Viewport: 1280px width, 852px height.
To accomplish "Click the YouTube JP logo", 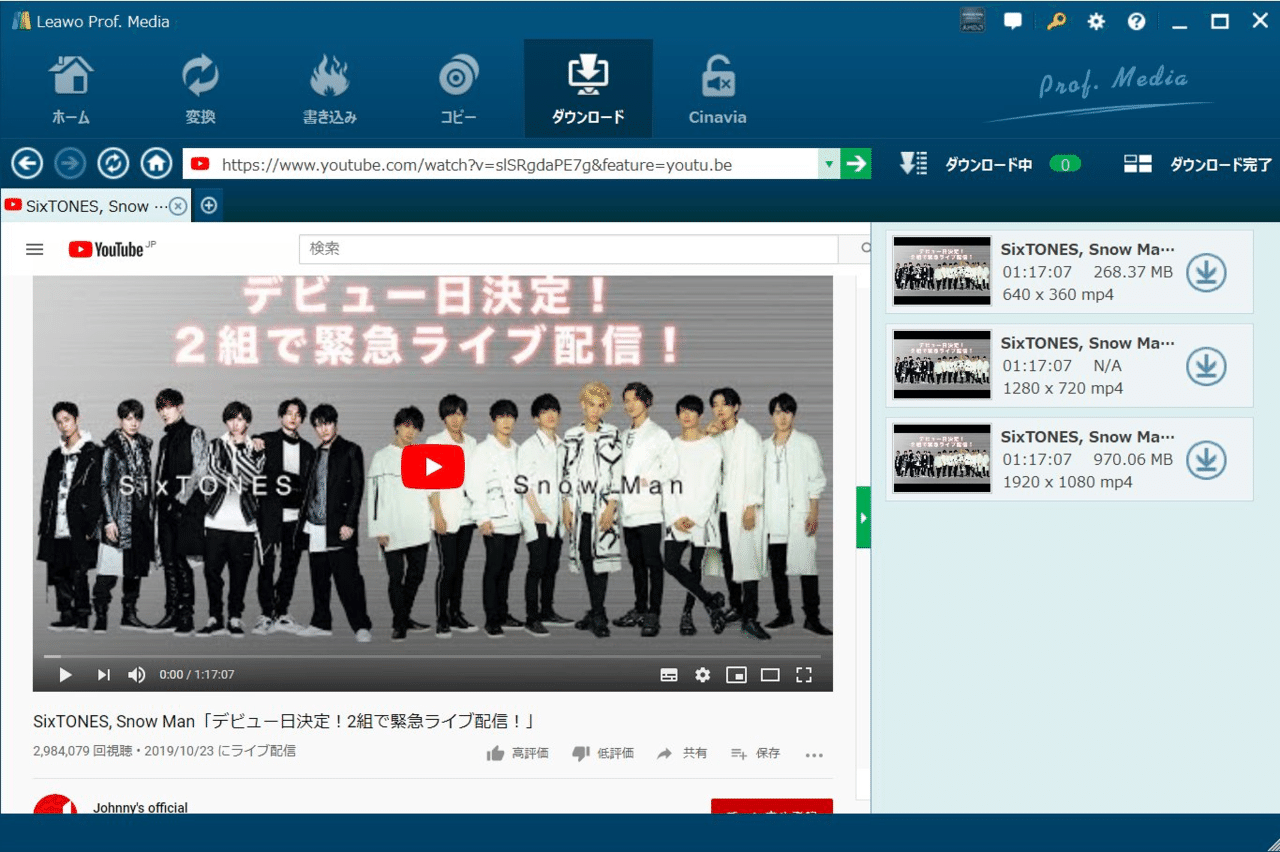I will tap(112, 249).
